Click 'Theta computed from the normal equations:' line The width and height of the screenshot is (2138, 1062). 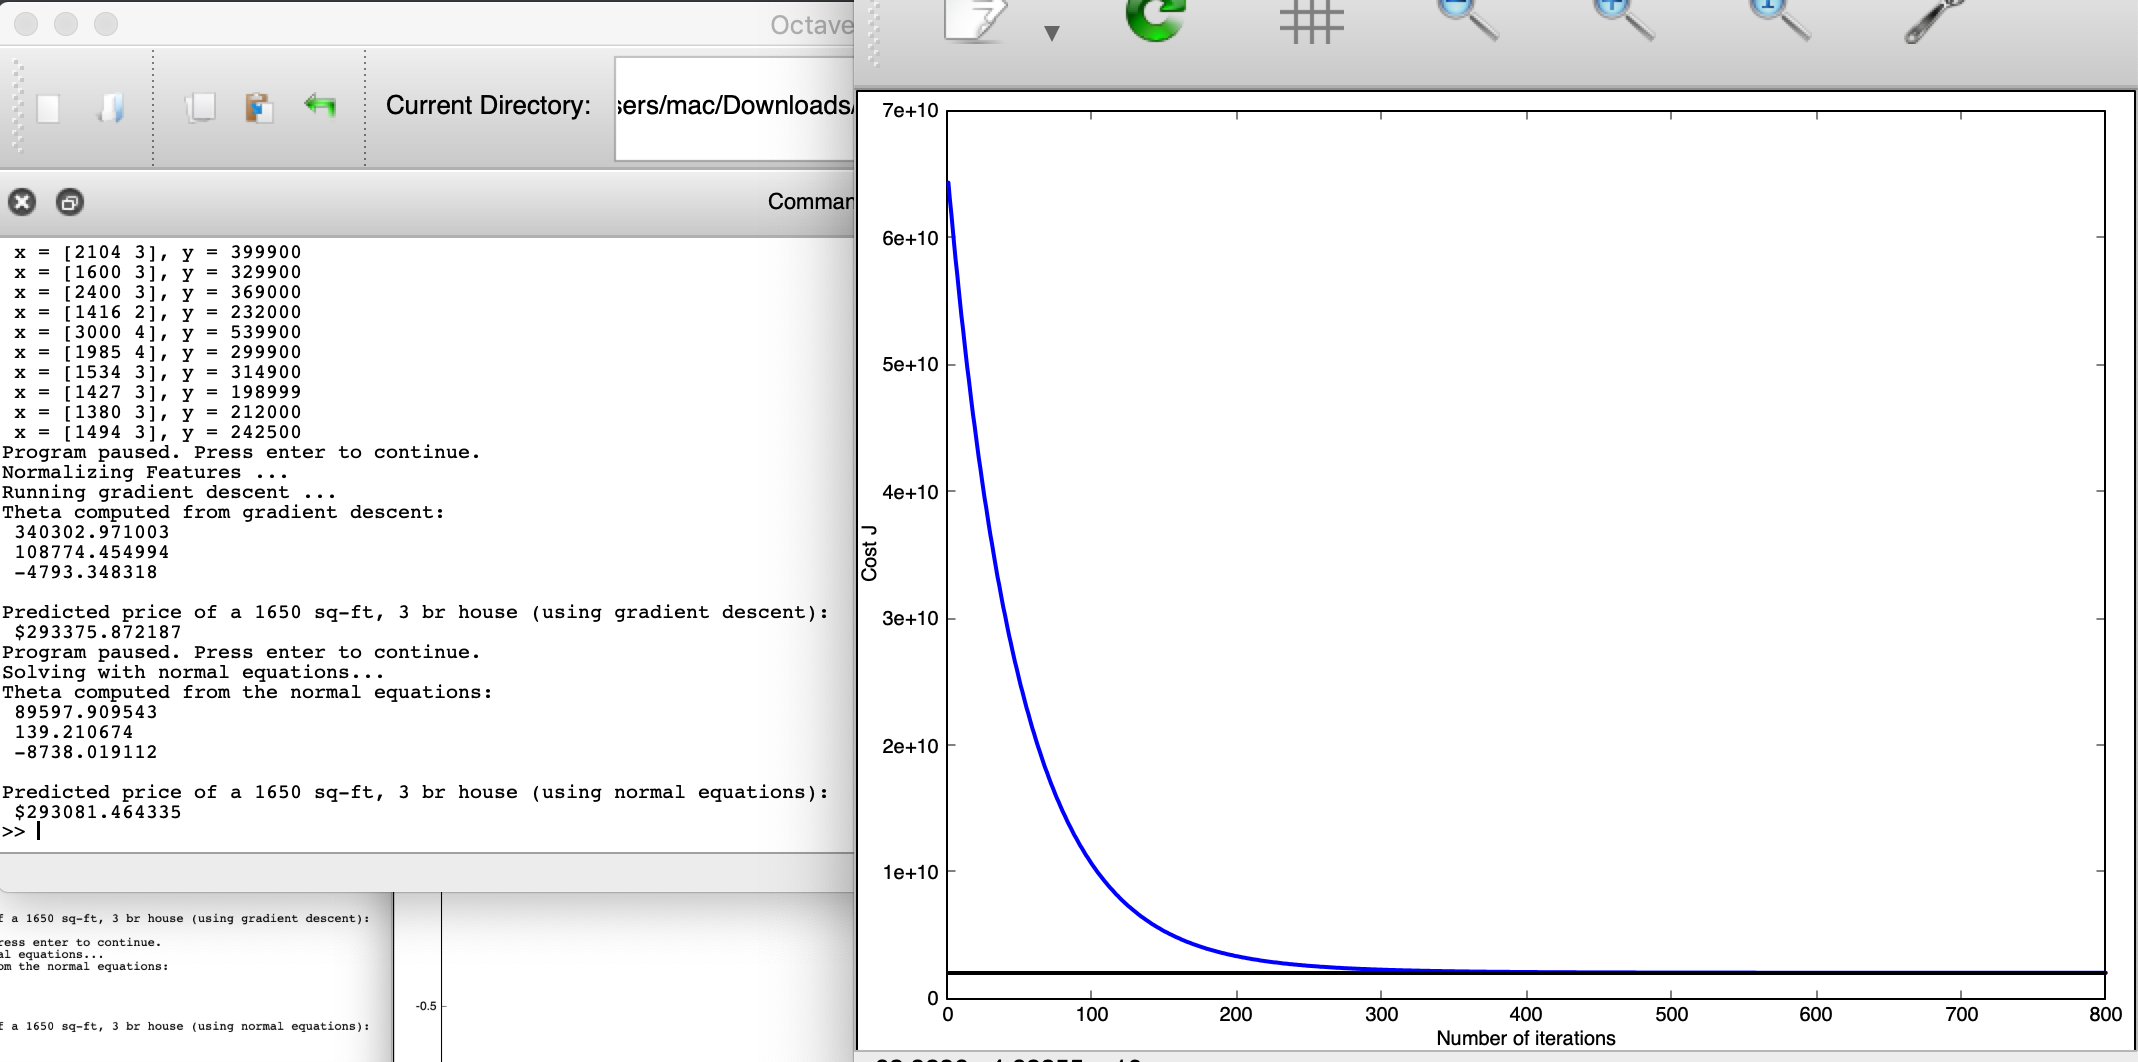pyautogui.click(x=247, y=692)
